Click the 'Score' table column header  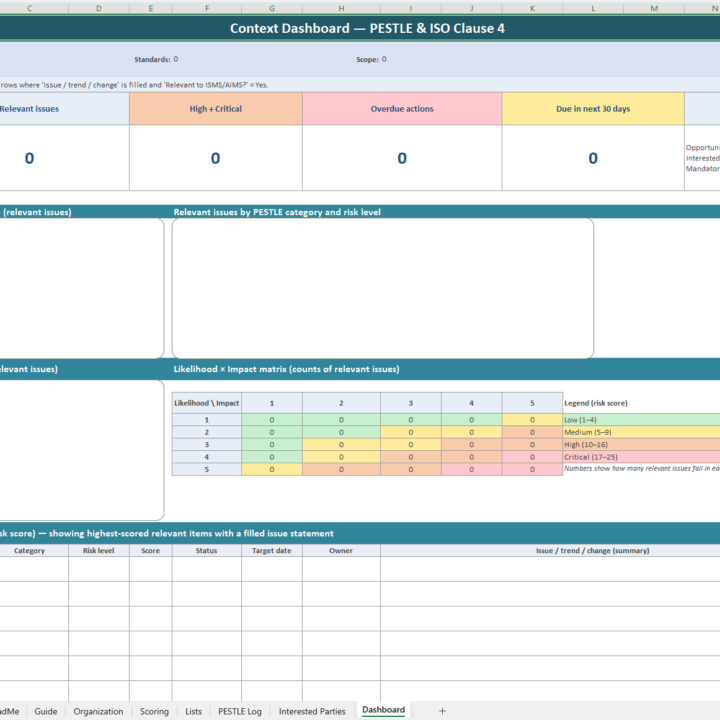coord(151,551)
